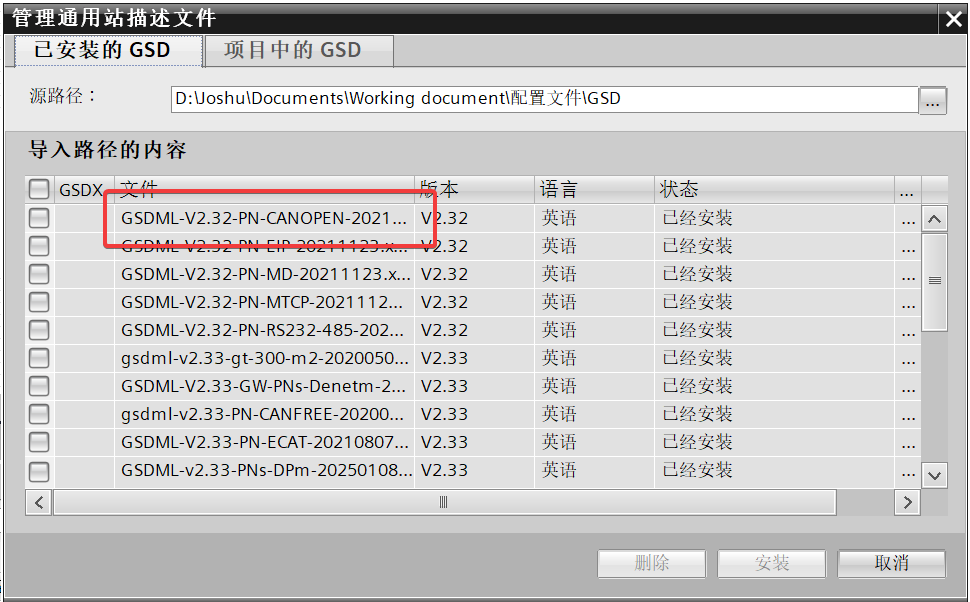The height and width of the screenshot is (602, 970).
Task: Click the horizontal scrollbar thumb
Action: 444,502
